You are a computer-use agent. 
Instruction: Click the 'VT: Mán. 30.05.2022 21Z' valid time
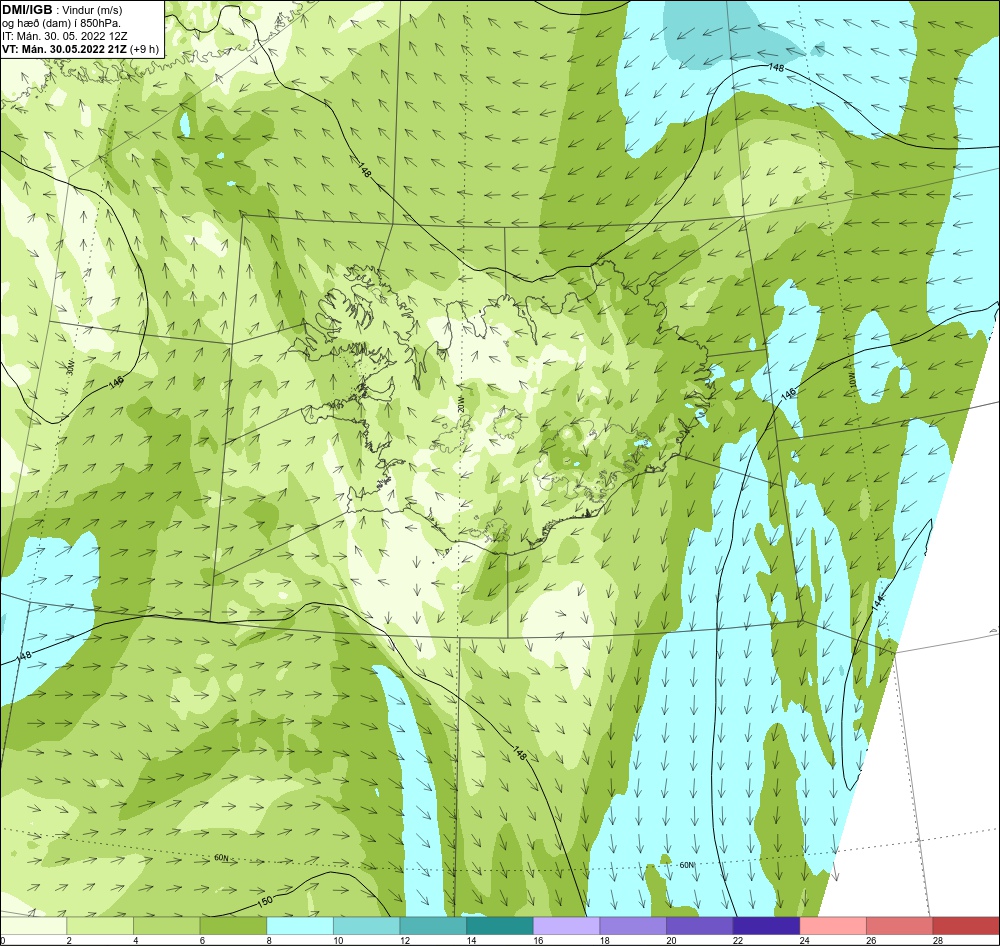coord(64,49)
